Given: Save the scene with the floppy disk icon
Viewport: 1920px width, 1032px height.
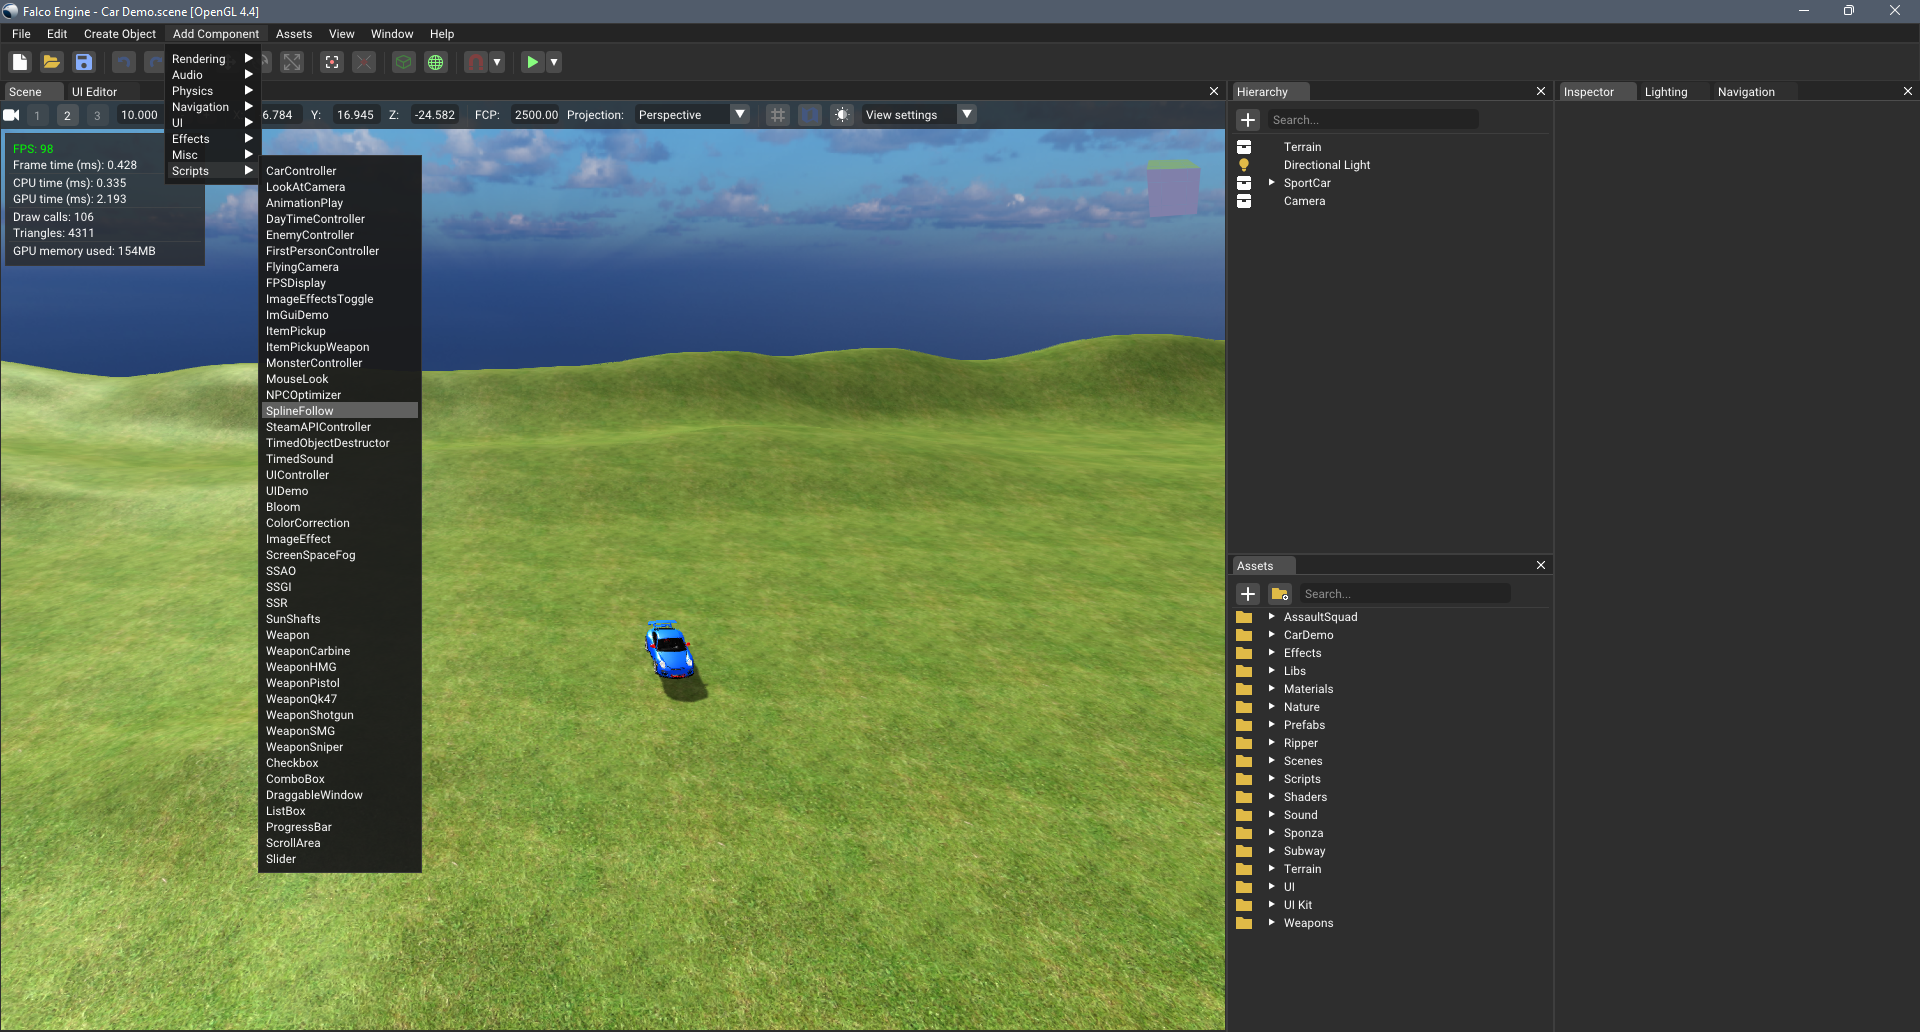Looking at the screenshot, I should (x=84, y=62).
